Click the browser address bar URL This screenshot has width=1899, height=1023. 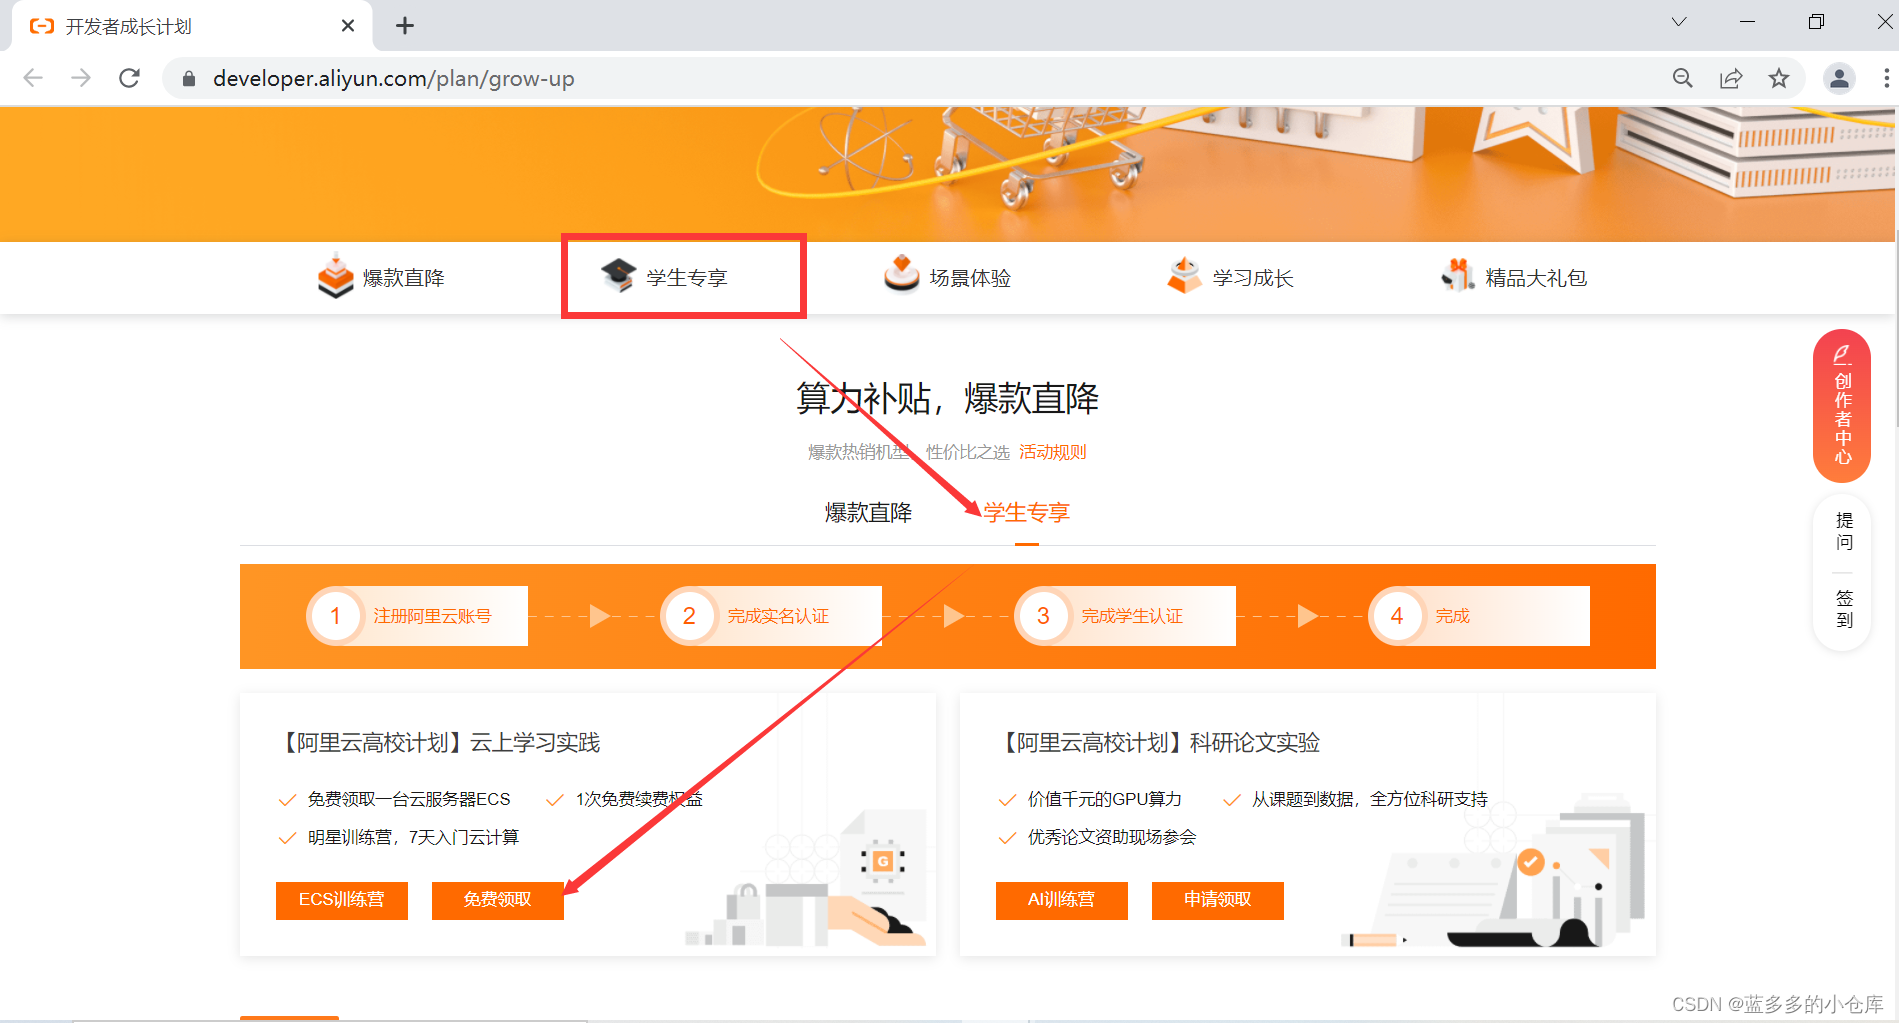click(394, 79)
